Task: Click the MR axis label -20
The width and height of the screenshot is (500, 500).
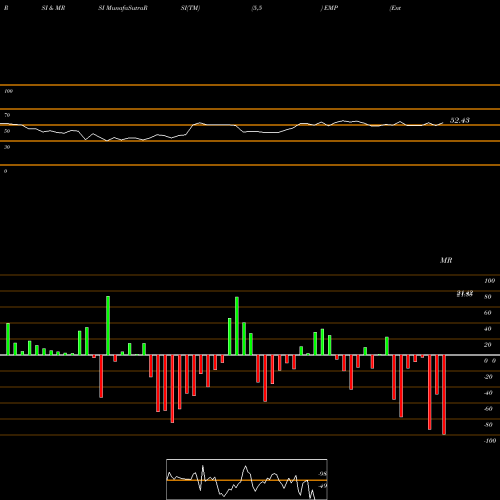Action: pyautogui.click(x=488, y=377)
